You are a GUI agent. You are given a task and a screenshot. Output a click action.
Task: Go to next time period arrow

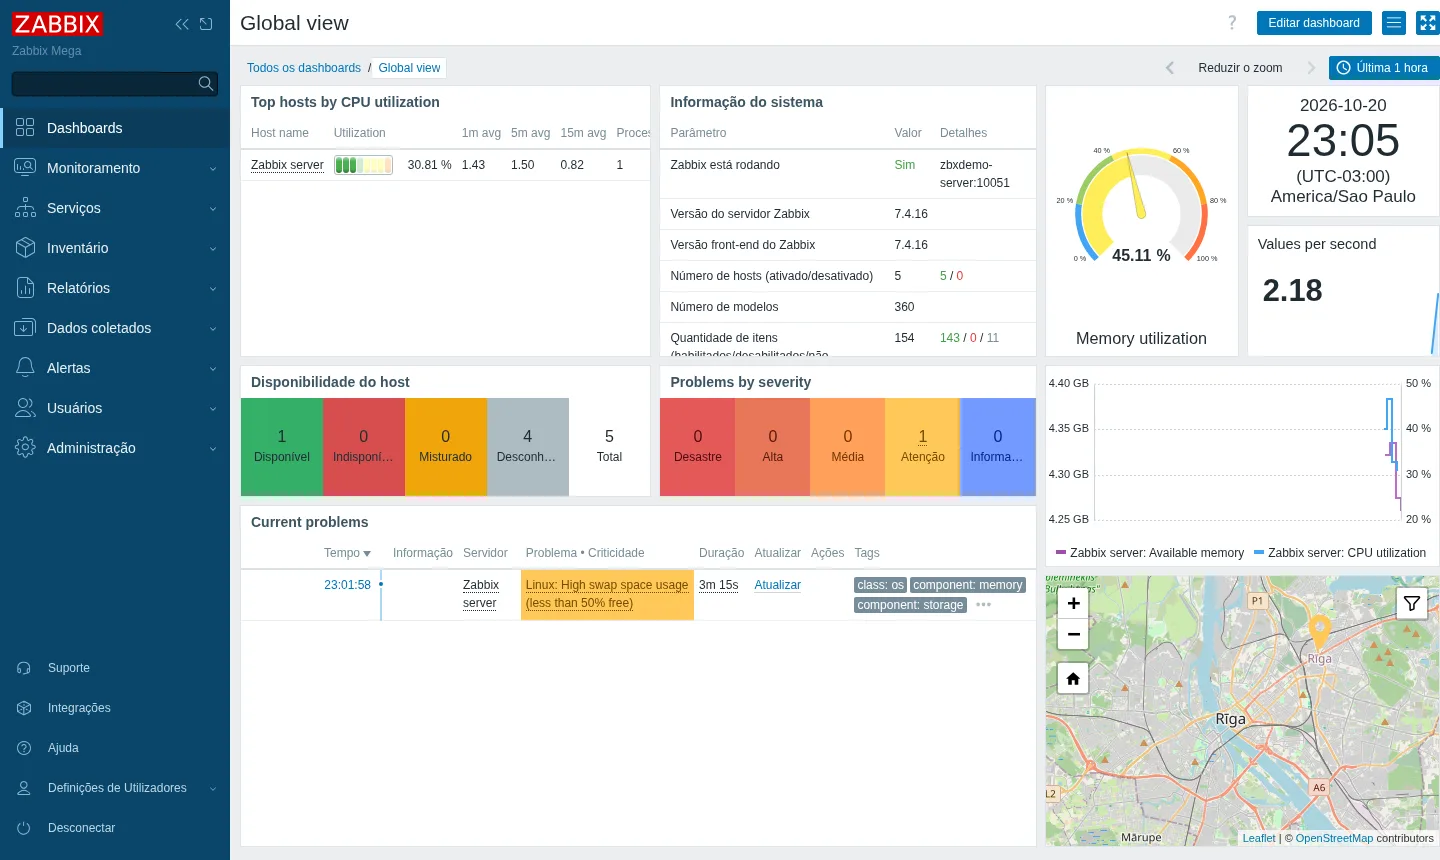(x=1311, y=68)
